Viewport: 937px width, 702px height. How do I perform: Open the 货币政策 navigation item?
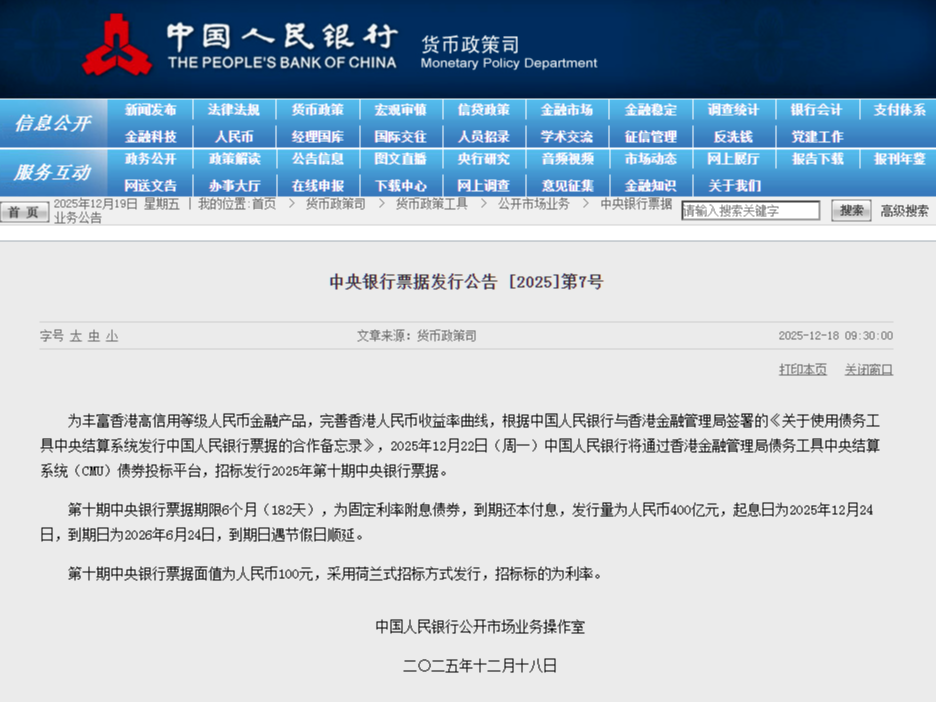pos(317,110)
